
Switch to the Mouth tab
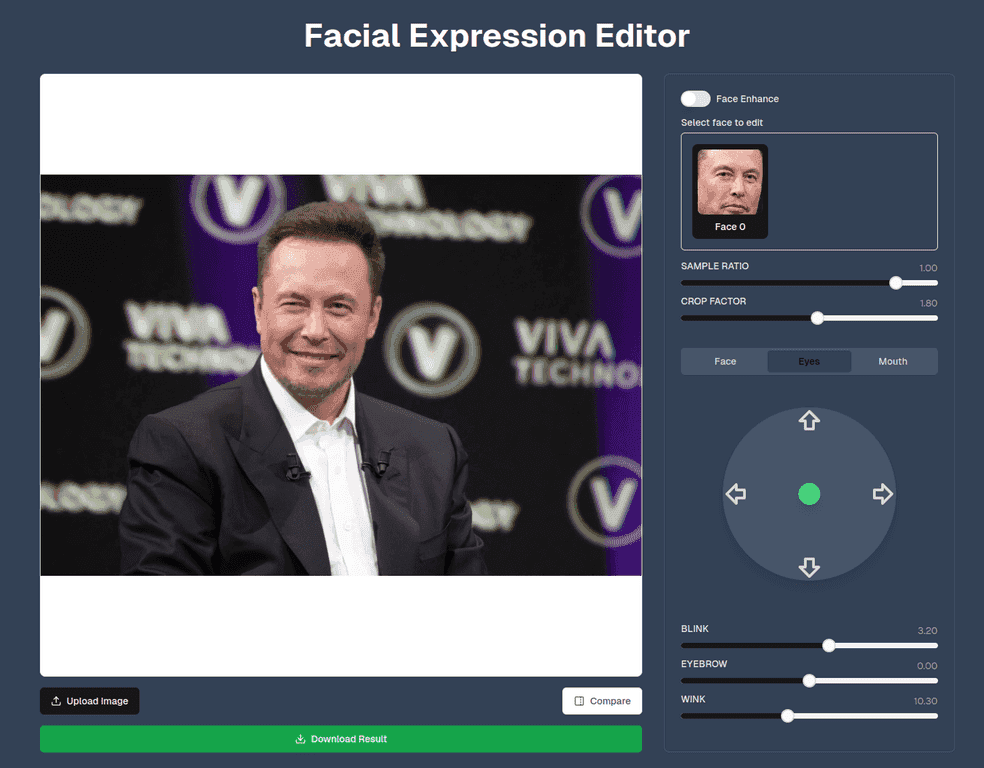point(892,361)
